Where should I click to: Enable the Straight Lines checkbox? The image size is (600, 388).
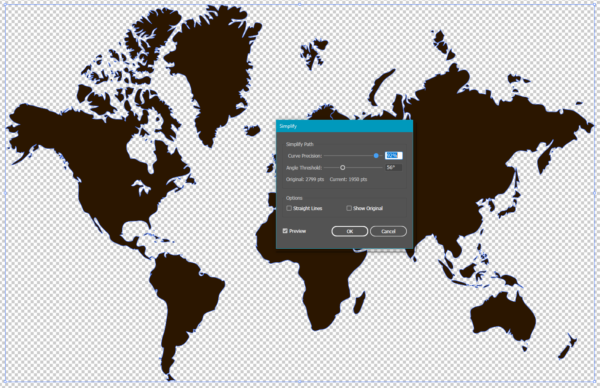289,208
